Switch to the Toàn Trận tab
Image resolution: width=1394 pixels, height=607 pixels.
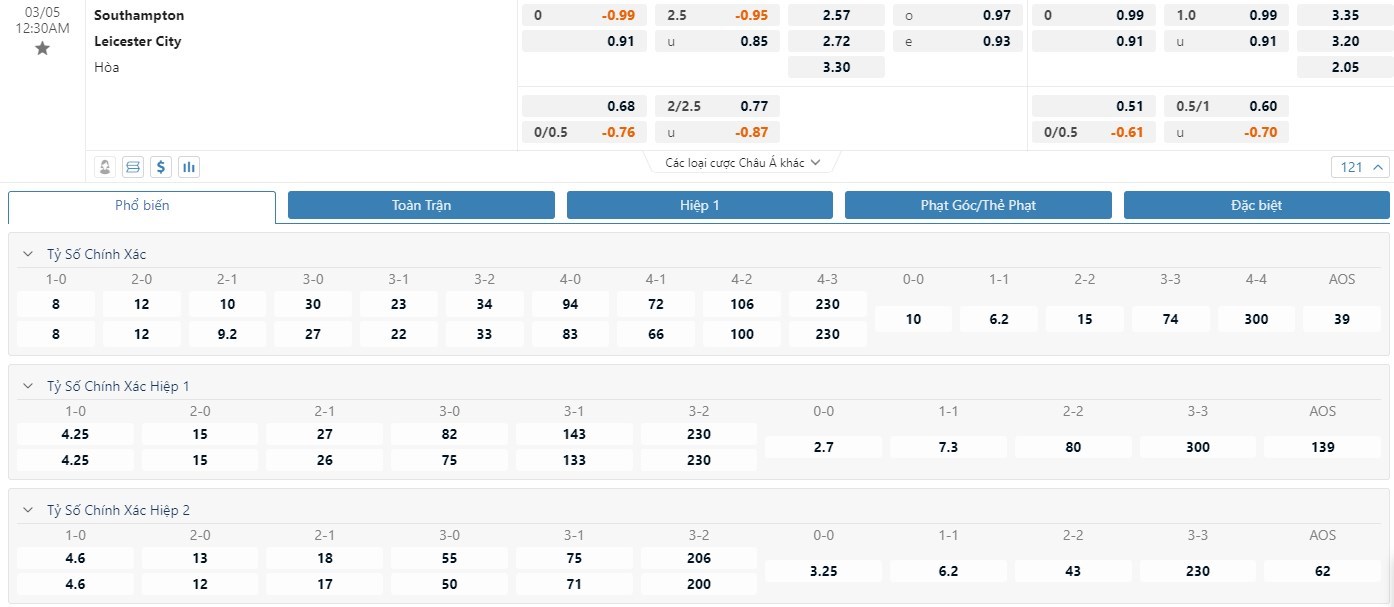[x=421, y=205]
